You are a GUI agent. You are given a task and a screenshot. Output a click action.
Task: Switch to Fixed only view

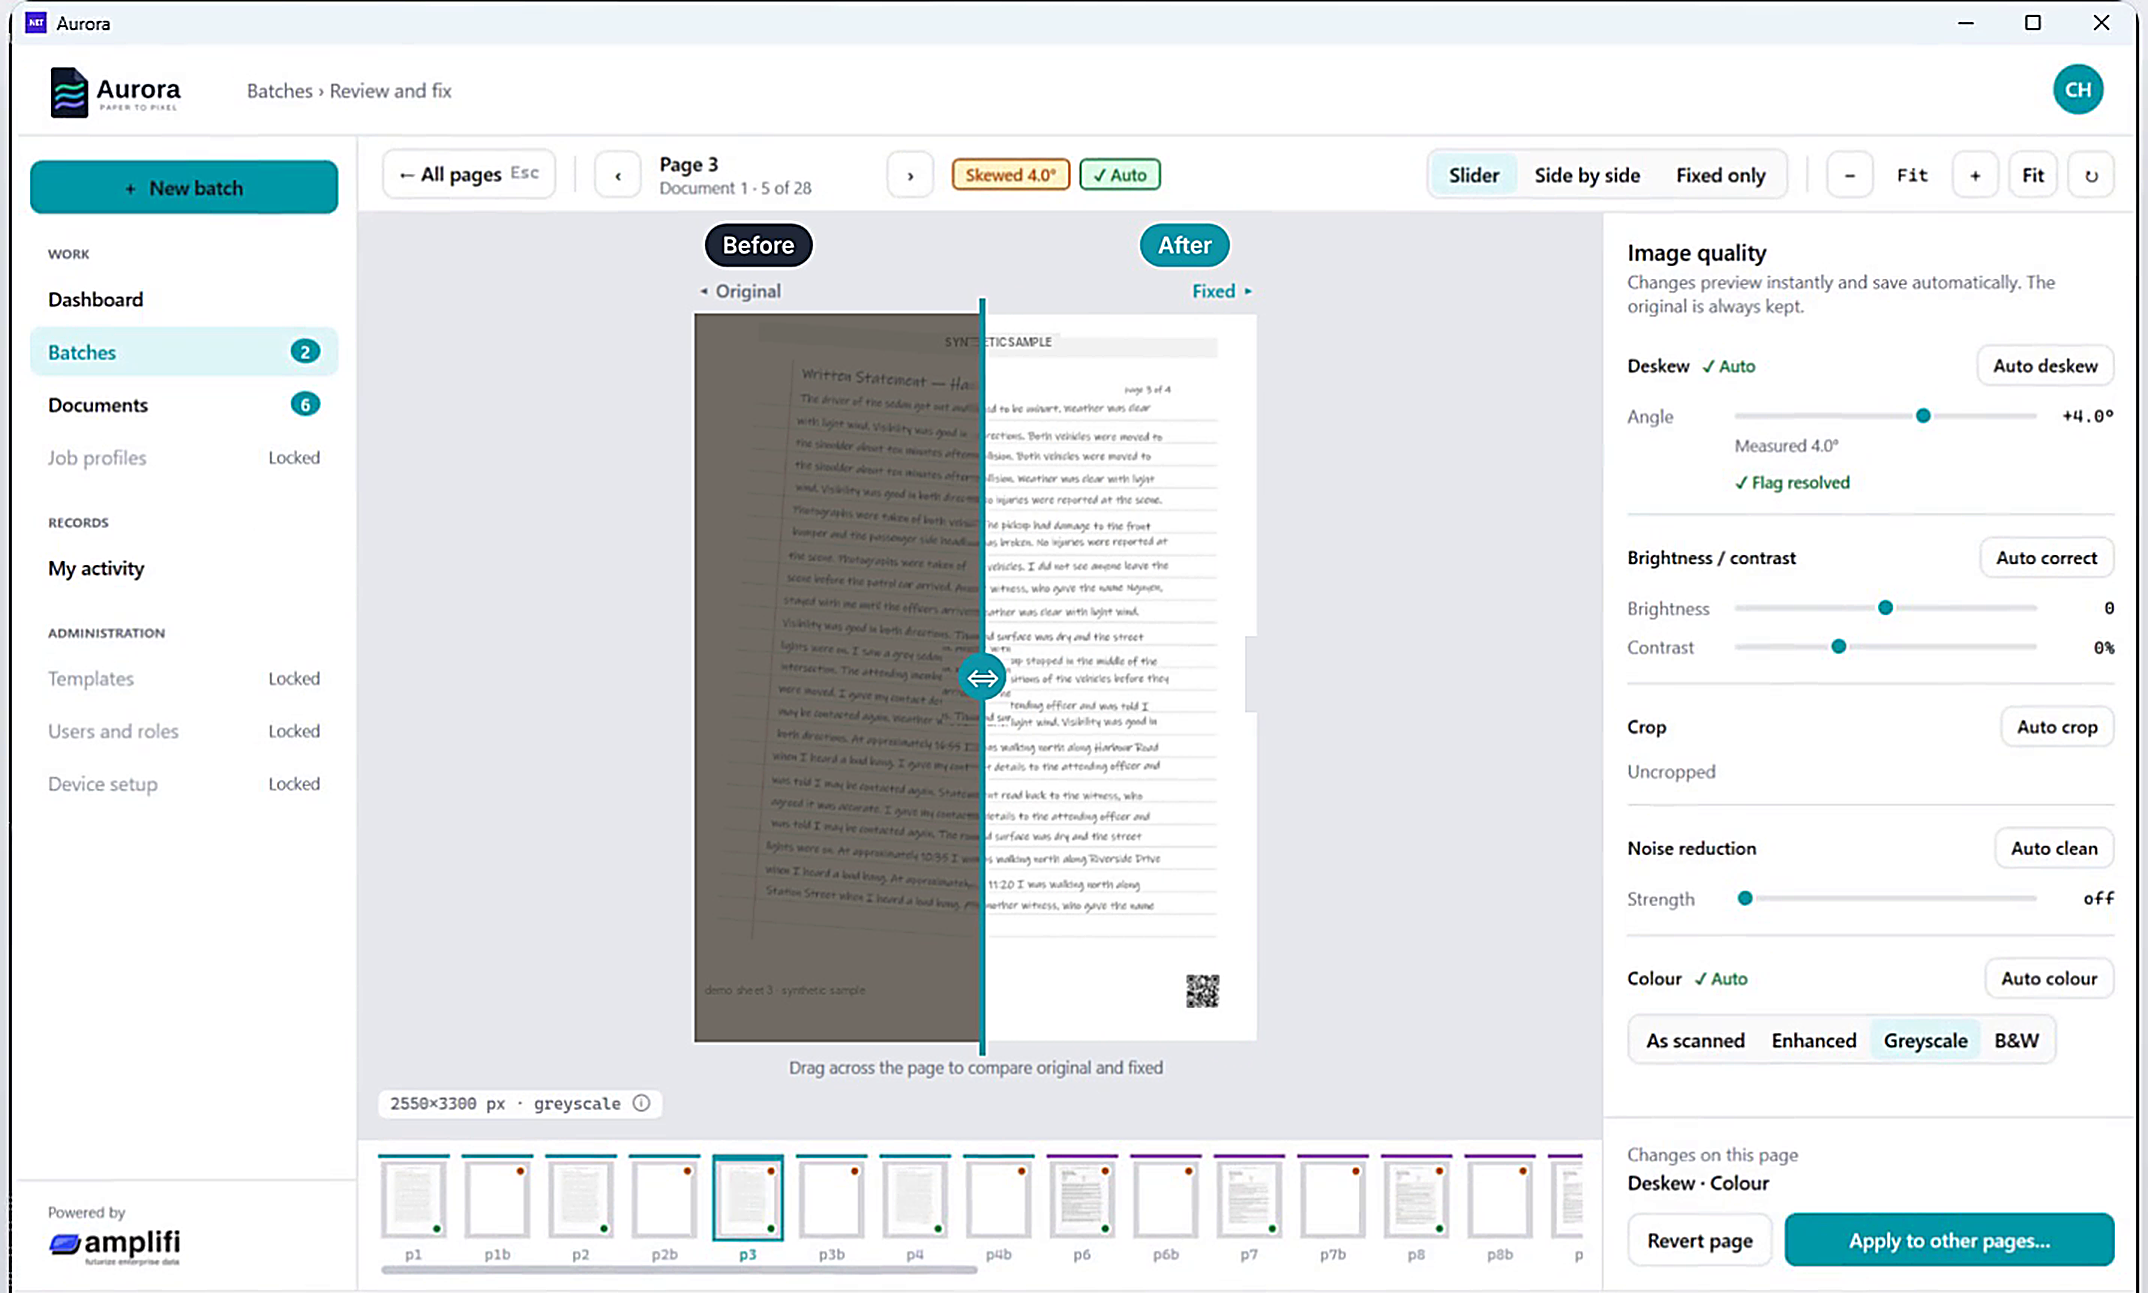[1720, 176]
